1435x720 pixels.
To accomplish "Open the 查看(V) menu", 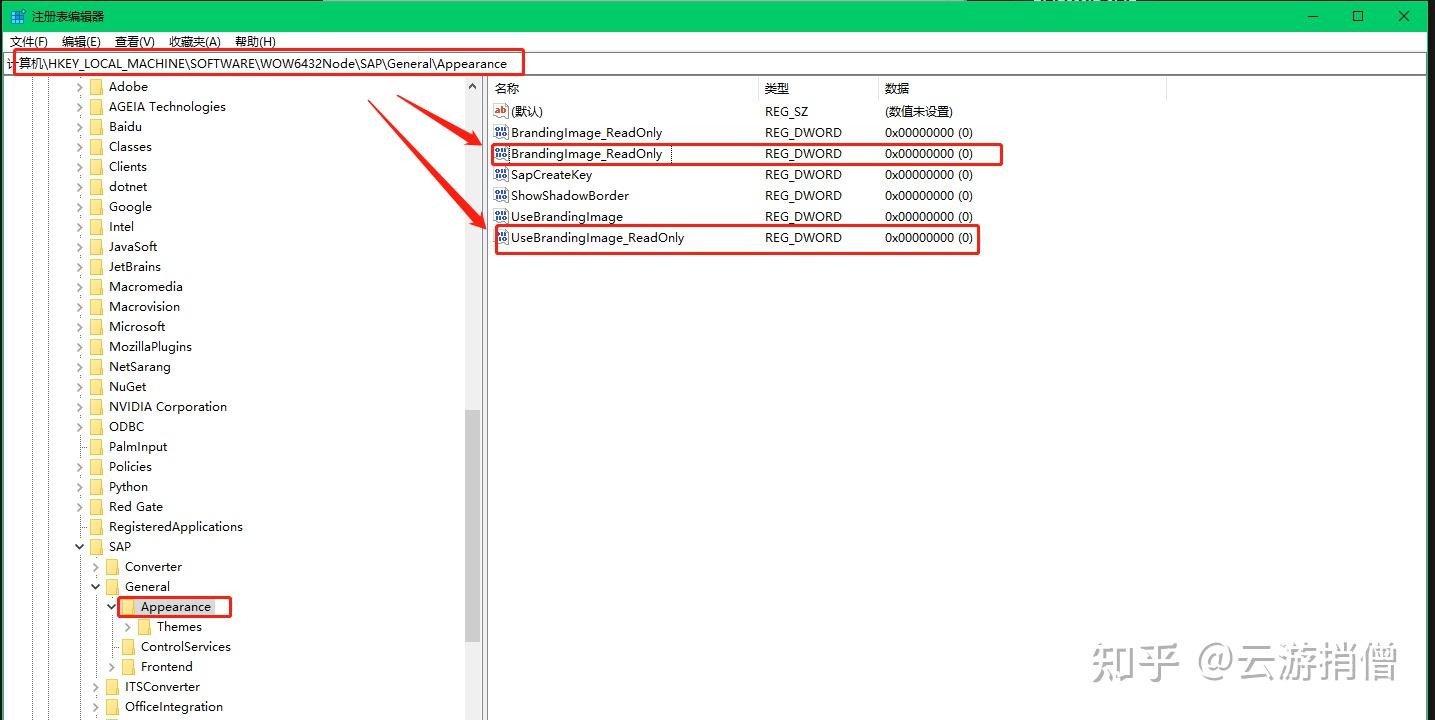I will 134,41.
